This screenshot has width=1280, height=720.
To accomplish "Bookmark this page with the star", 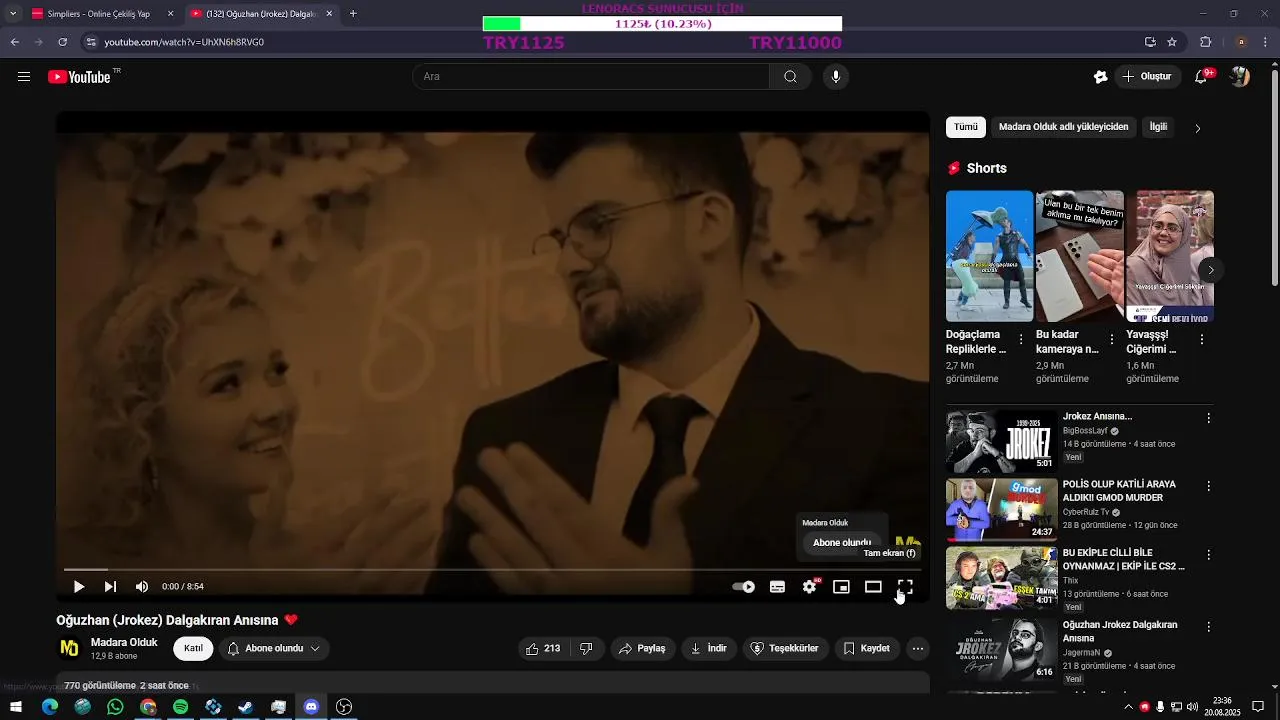I will point(1172,42).
